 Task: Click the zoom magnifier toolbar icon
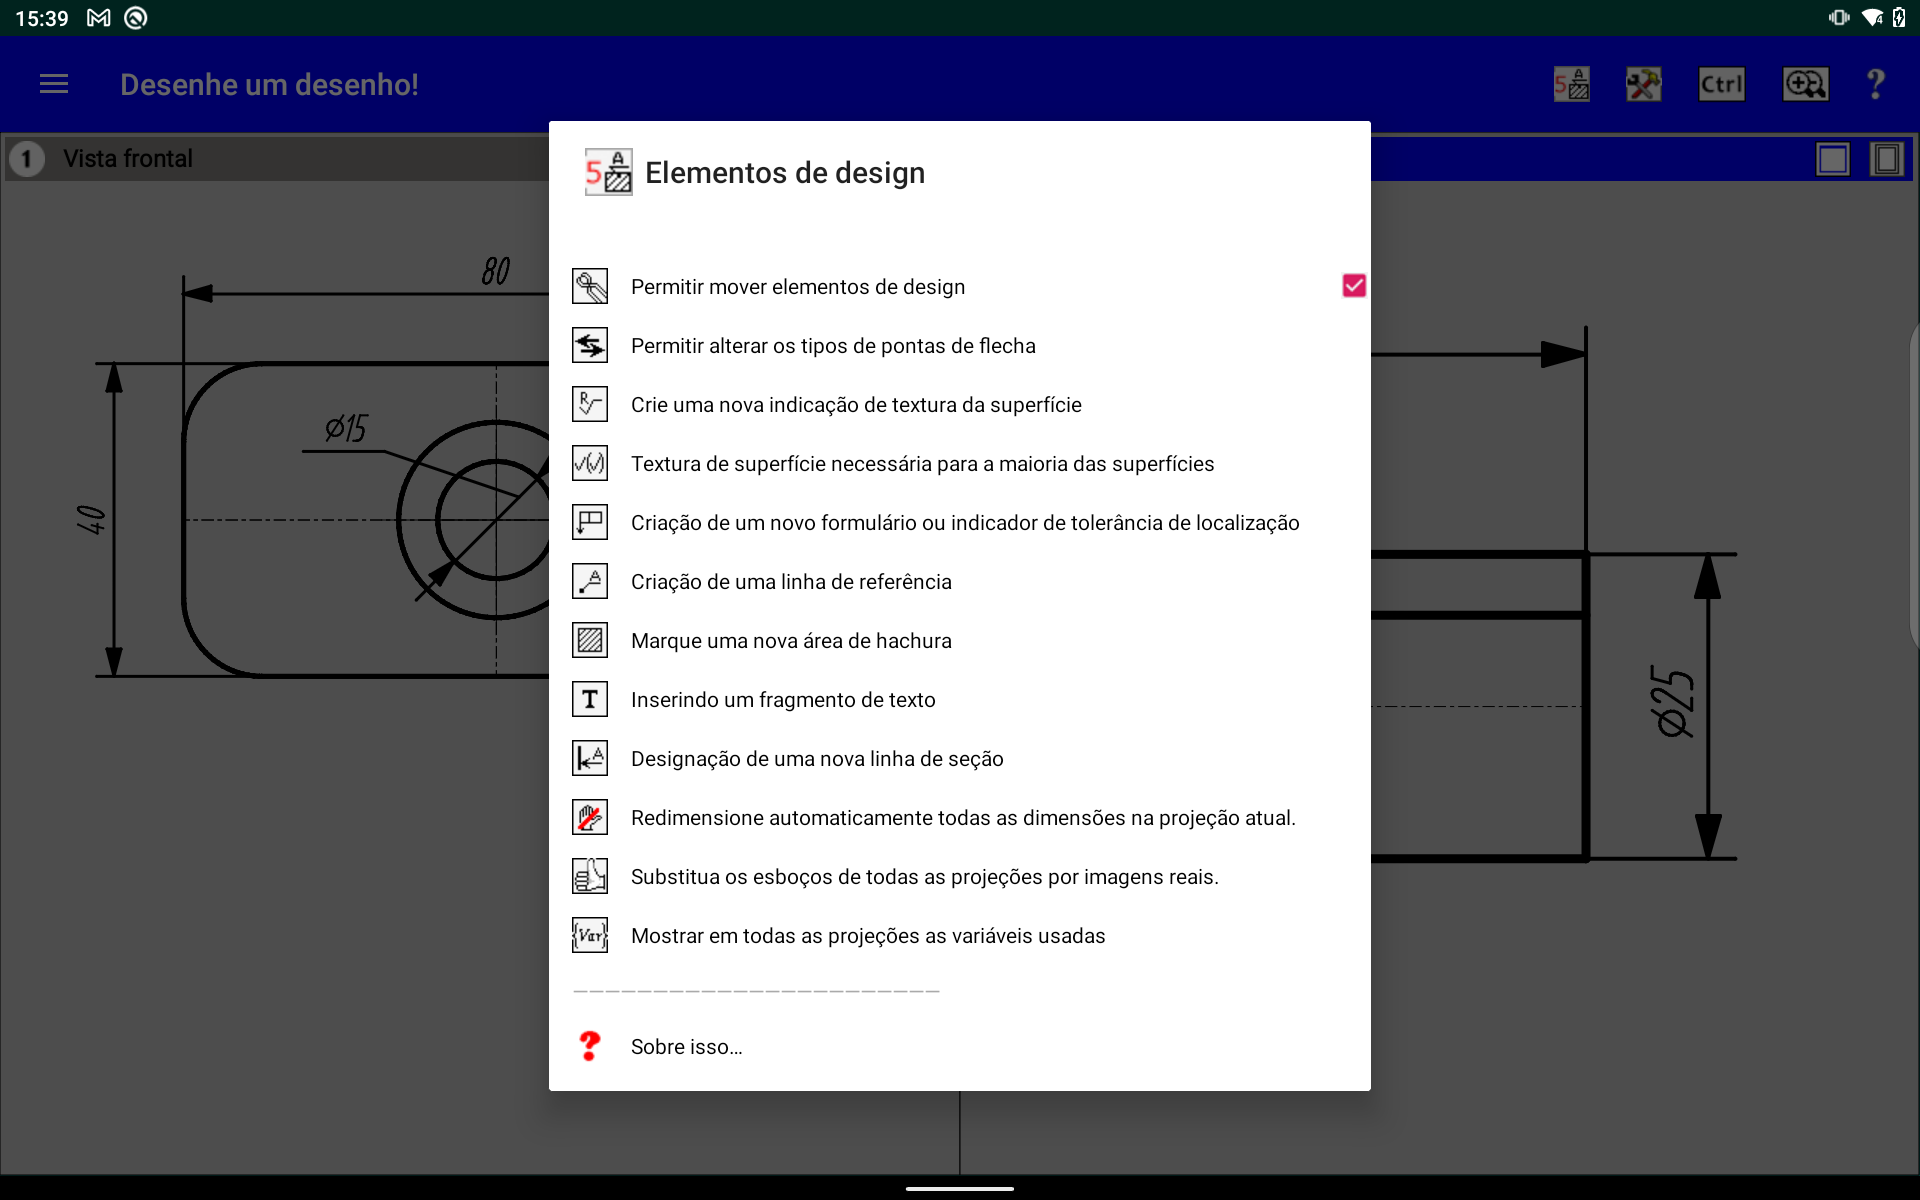1804,85
